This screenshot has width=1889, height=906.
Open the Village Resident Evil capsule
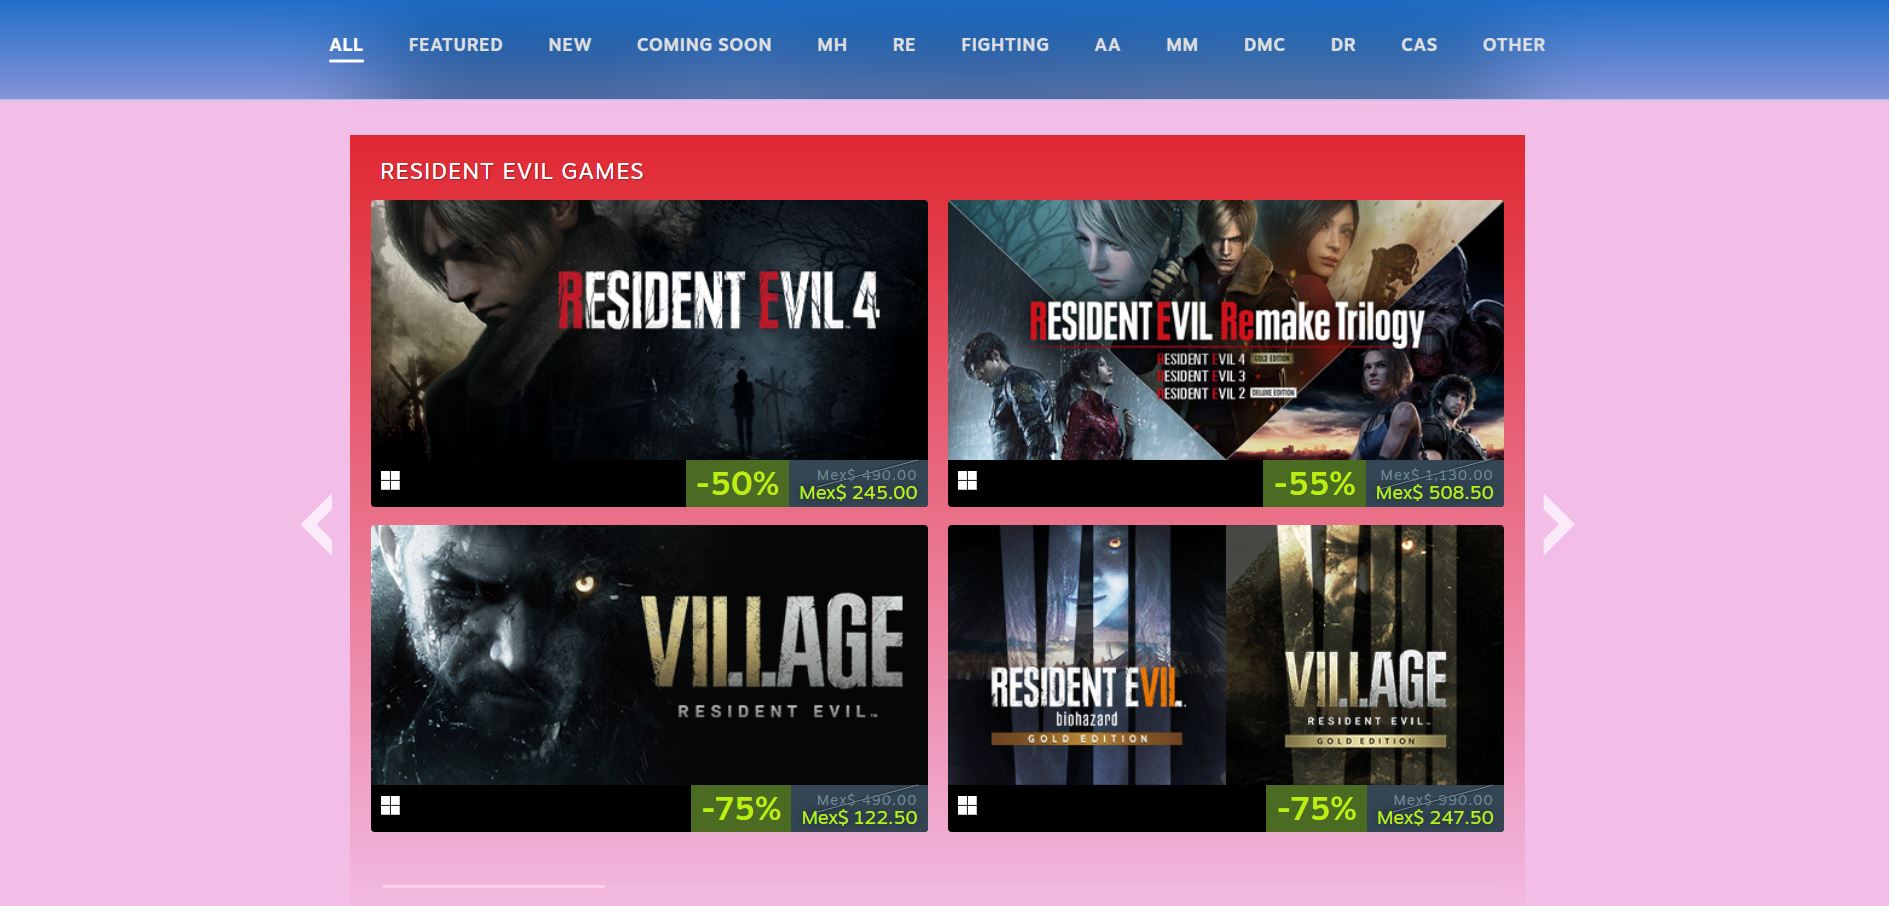649,655
